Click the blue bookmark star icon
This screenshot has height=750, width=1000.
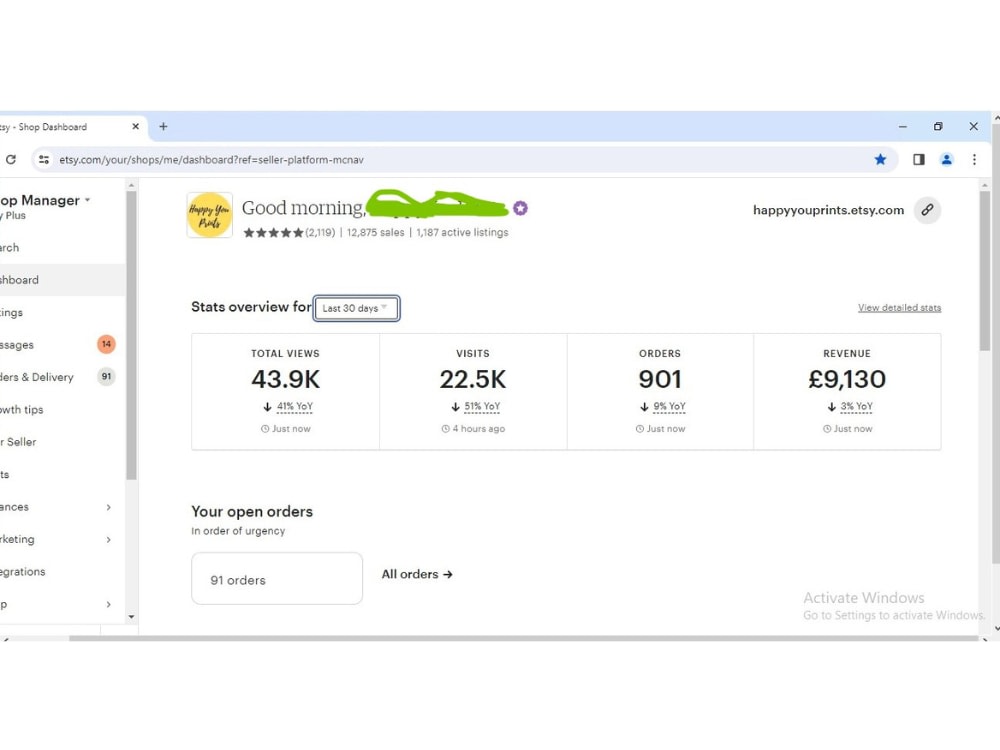point(880,159)
